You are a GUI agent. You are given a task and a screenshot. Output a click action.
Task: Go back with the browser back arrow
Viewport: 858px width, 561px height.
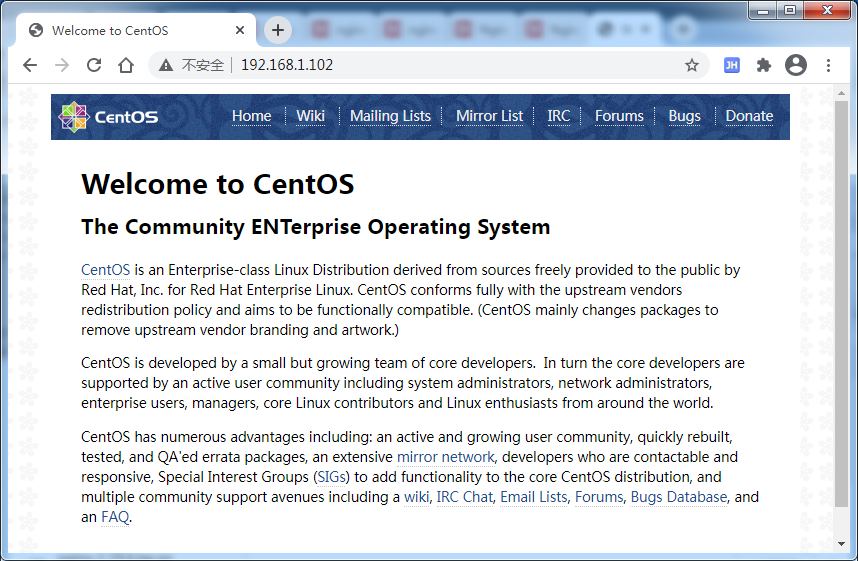30,65
